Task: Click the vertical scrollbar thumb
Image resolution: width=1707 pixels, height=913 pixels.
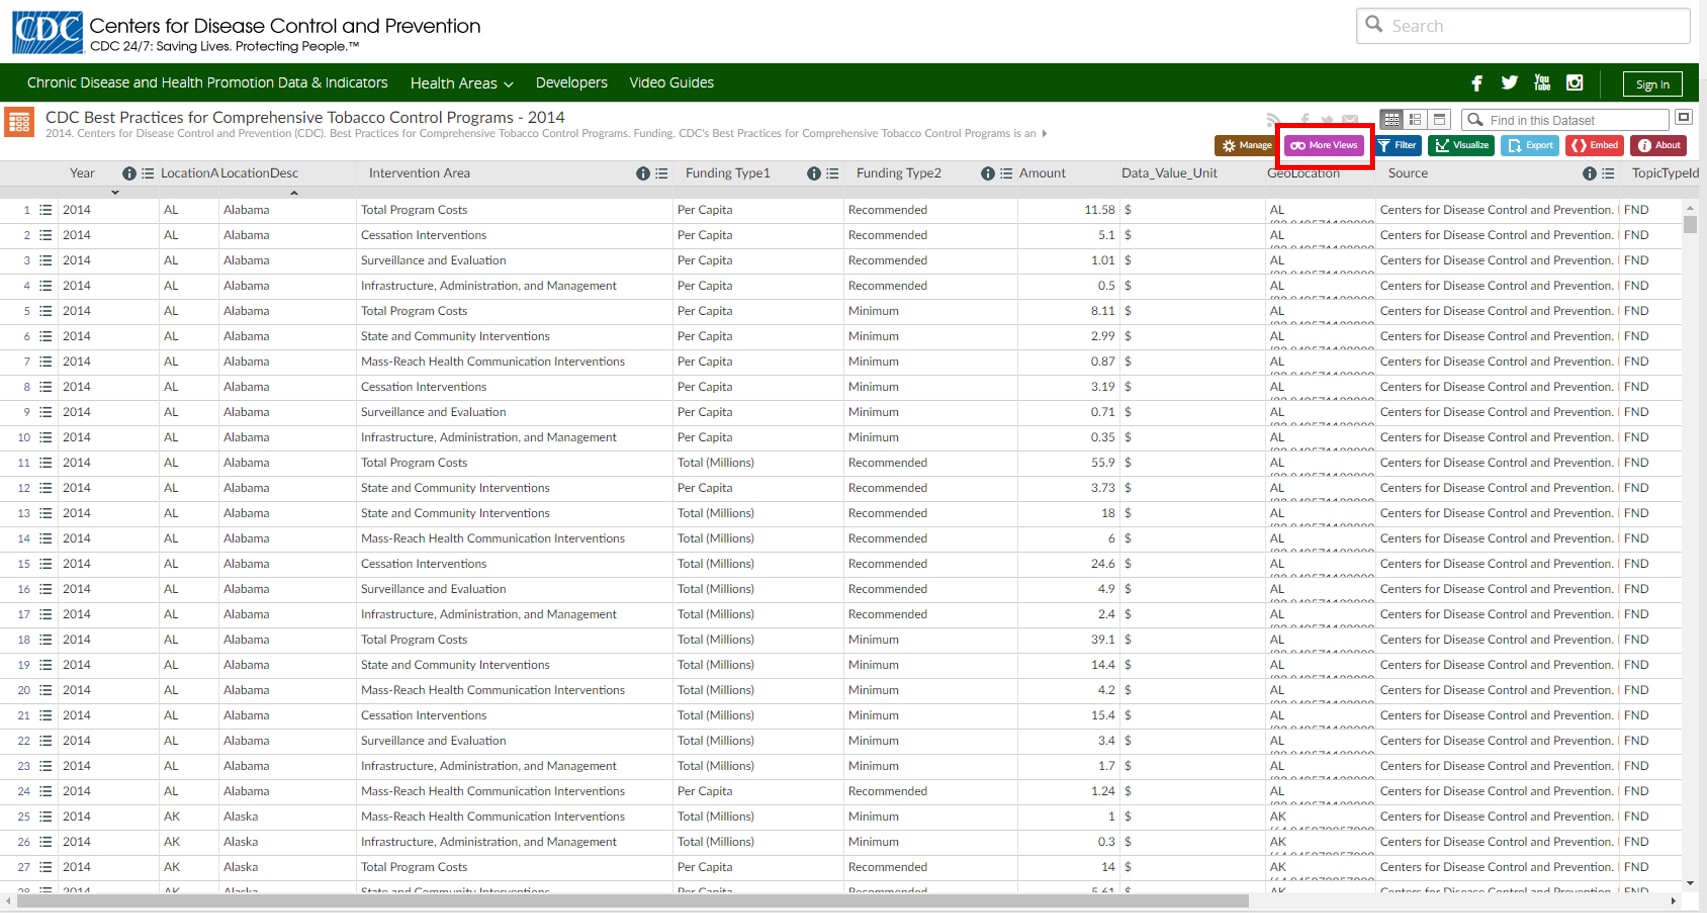Action: click(x=1690, y=224)
